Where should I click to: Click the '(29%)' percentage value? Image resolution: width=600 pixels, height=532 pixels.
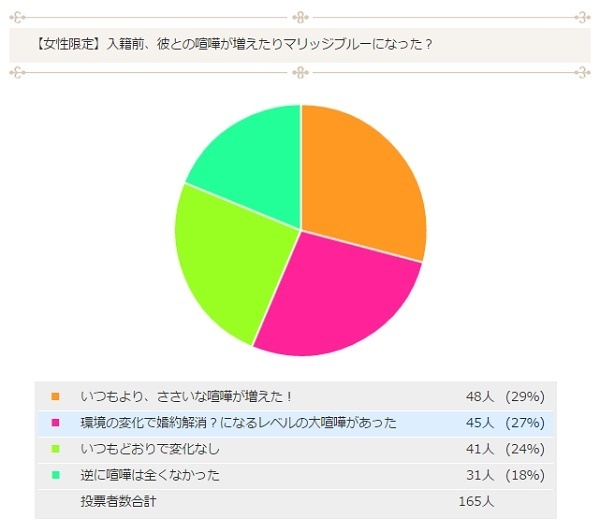(524, 396)
